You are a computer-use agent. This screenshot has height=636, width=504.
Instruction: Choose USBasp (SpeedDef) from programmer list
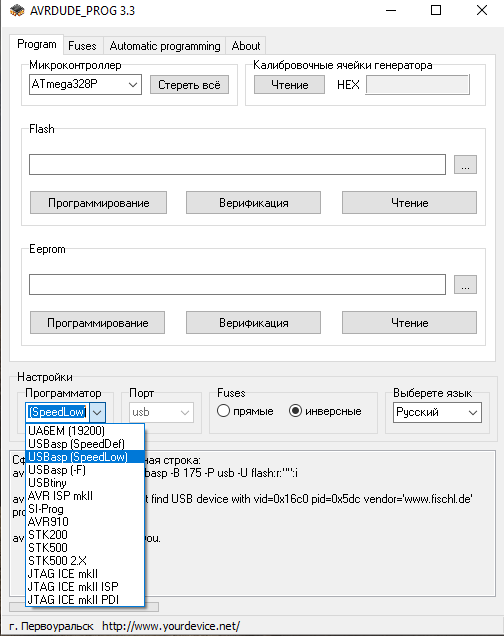click(85, 444)
